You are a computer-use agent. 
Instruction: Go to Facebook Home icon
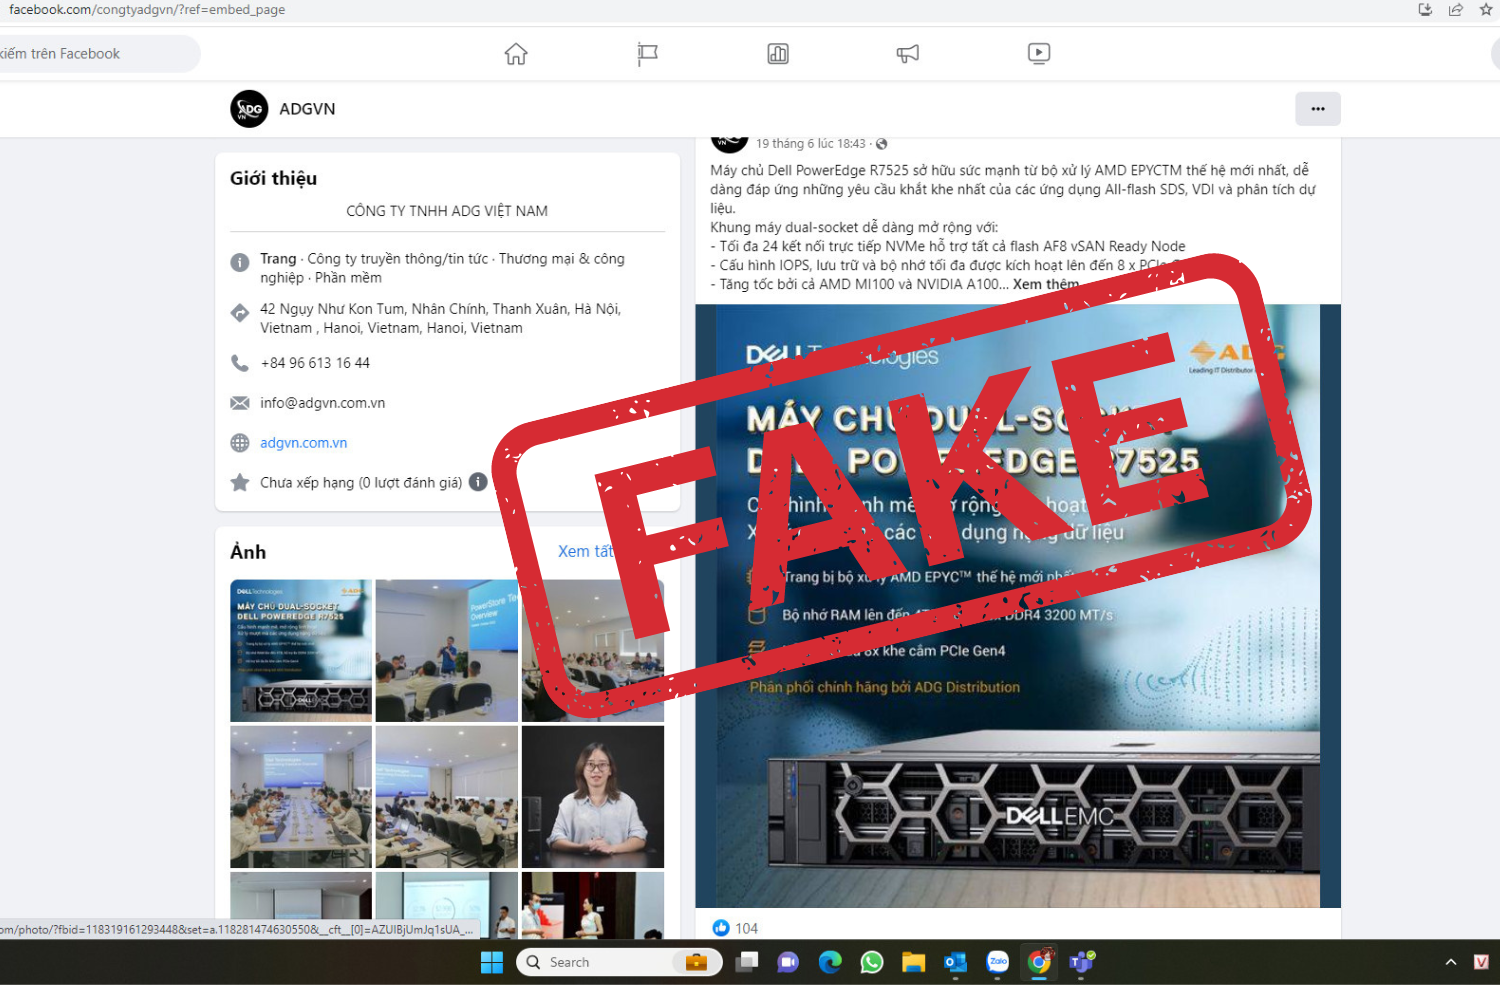point(516,54)
